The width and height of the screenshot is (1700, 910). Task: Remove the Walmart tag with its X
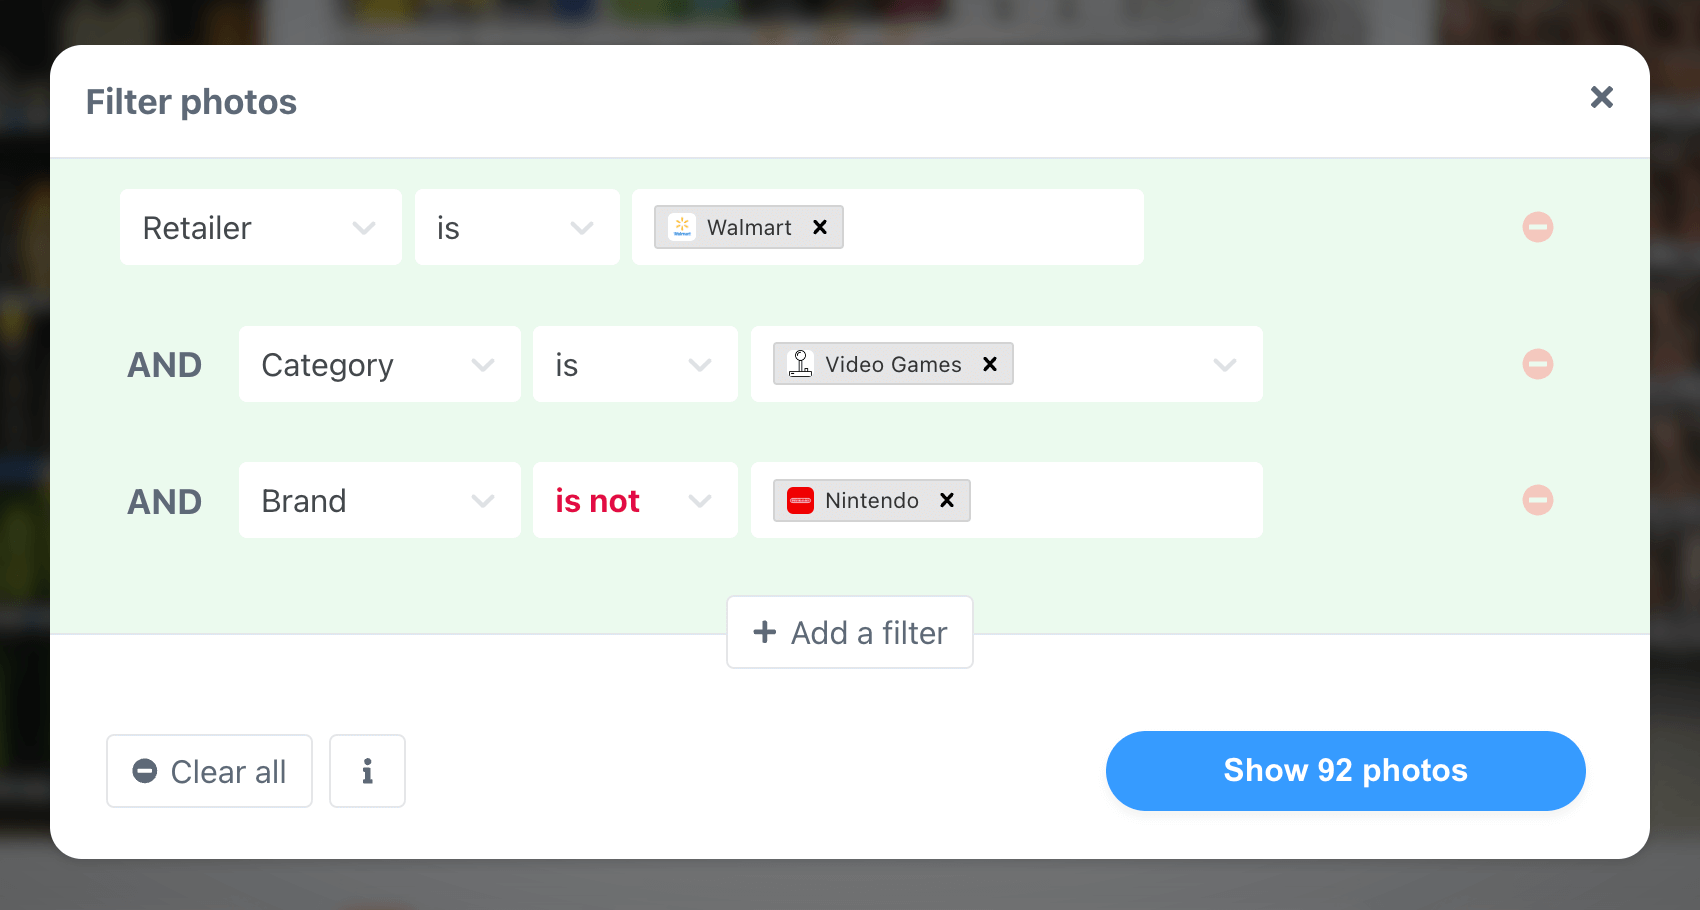coord(820,227)
